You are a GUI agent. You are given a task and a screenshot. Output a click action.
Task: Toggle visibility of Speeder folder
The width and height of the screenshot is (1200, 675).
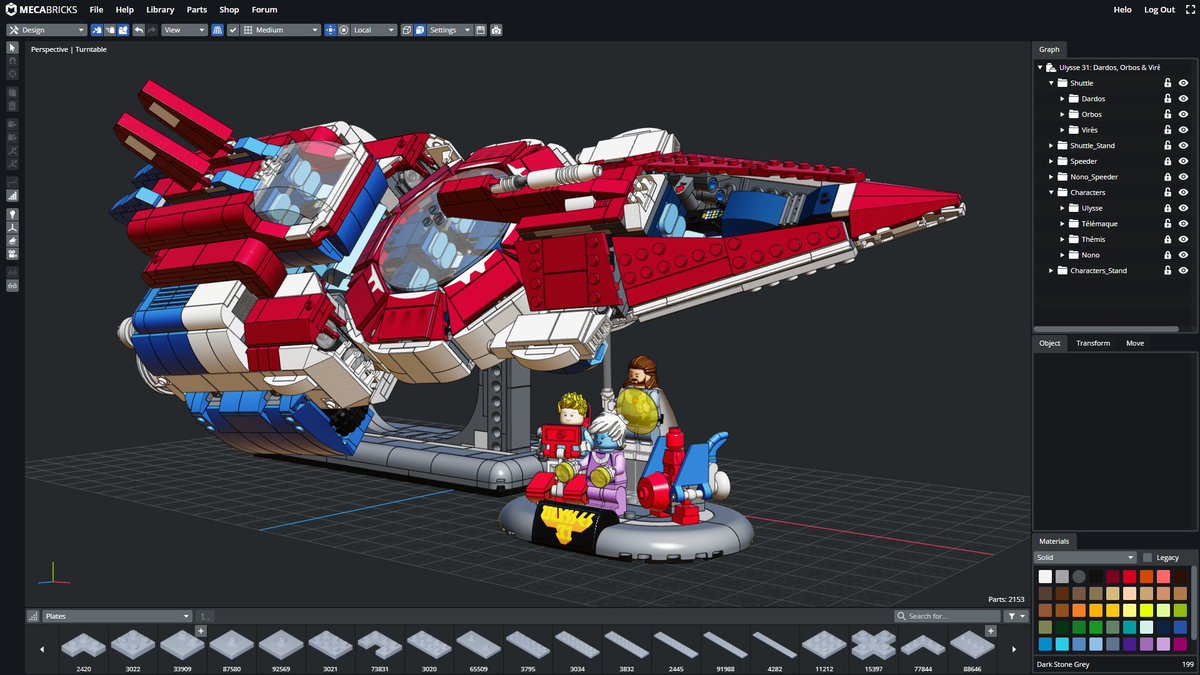pos(1183,161)
